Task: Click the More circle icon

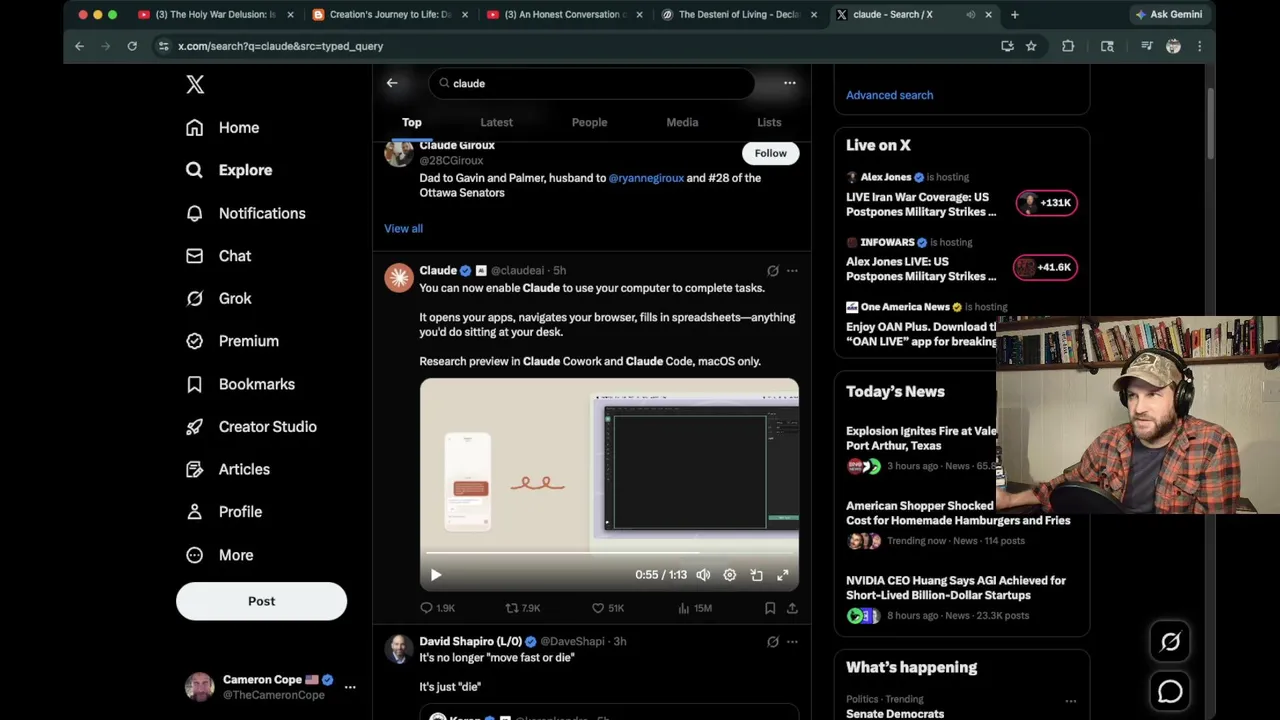Action: [x=195, y=555]
